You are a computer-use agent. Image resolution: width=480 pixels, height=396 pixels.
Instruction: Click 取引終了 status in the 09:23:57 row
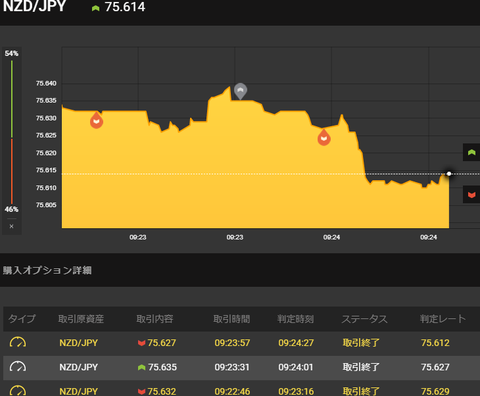(361, 343)
